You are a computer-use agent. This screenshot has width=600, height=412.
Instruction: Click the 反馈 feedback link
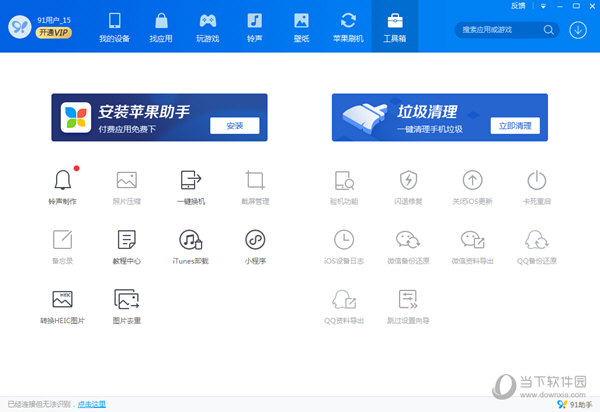click(x=518, y=6)
